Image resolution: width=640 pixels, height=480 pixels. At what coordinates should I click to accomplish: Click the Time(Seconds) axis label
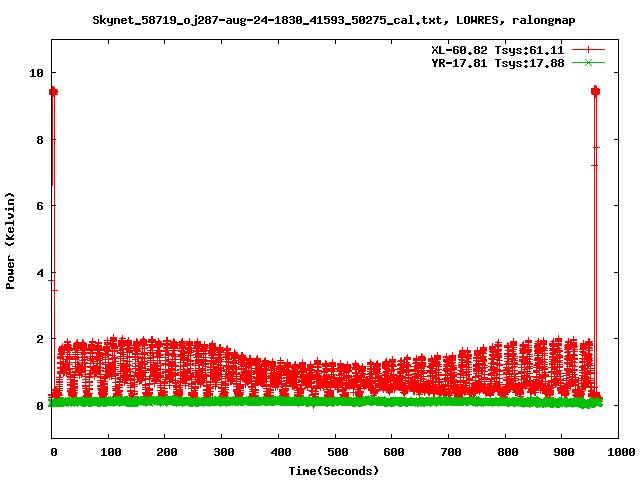pyautogui.click(x=333, y=471)
